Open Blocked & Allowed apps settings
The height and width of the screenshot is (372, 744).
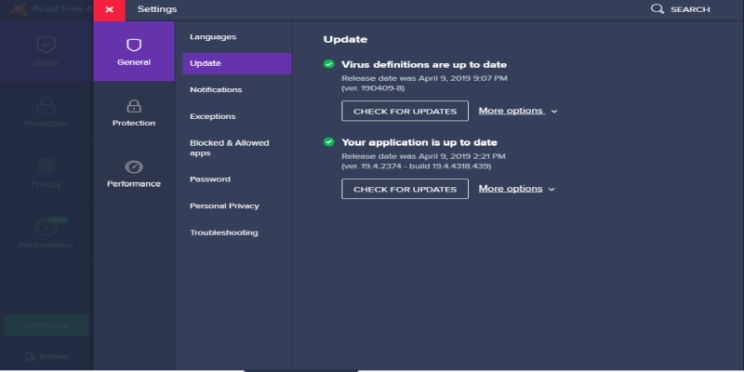coord(229,148)
